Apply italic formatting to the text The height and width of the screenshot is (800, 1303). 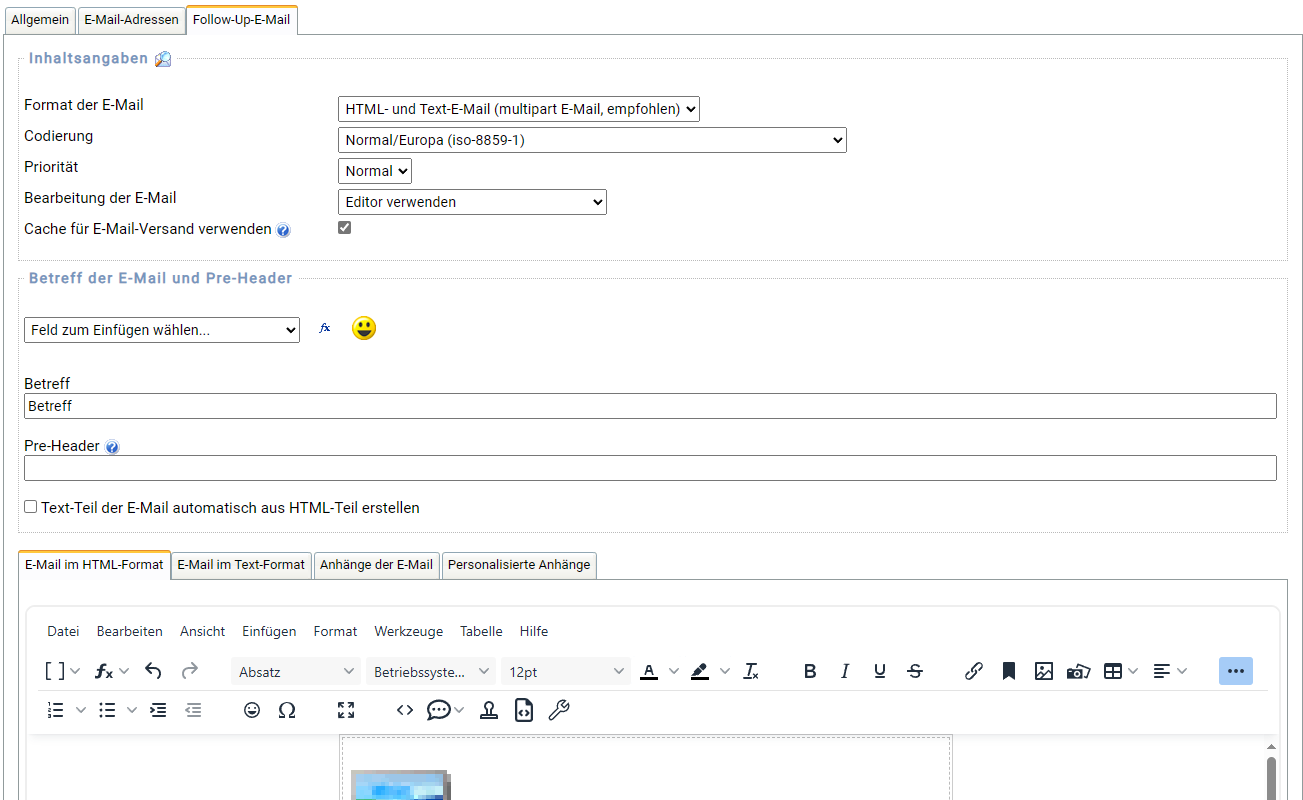pos(845,671)
